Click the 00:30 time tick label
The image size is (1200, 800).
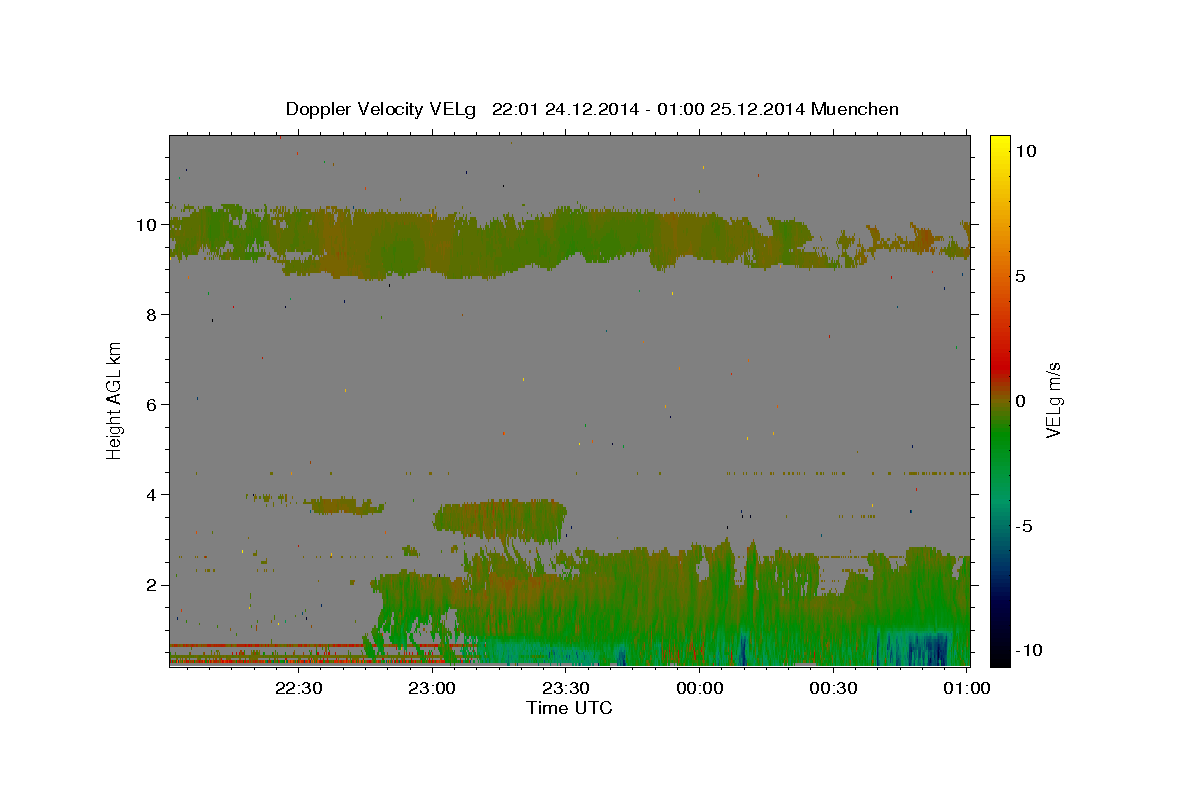pos(833,688)
